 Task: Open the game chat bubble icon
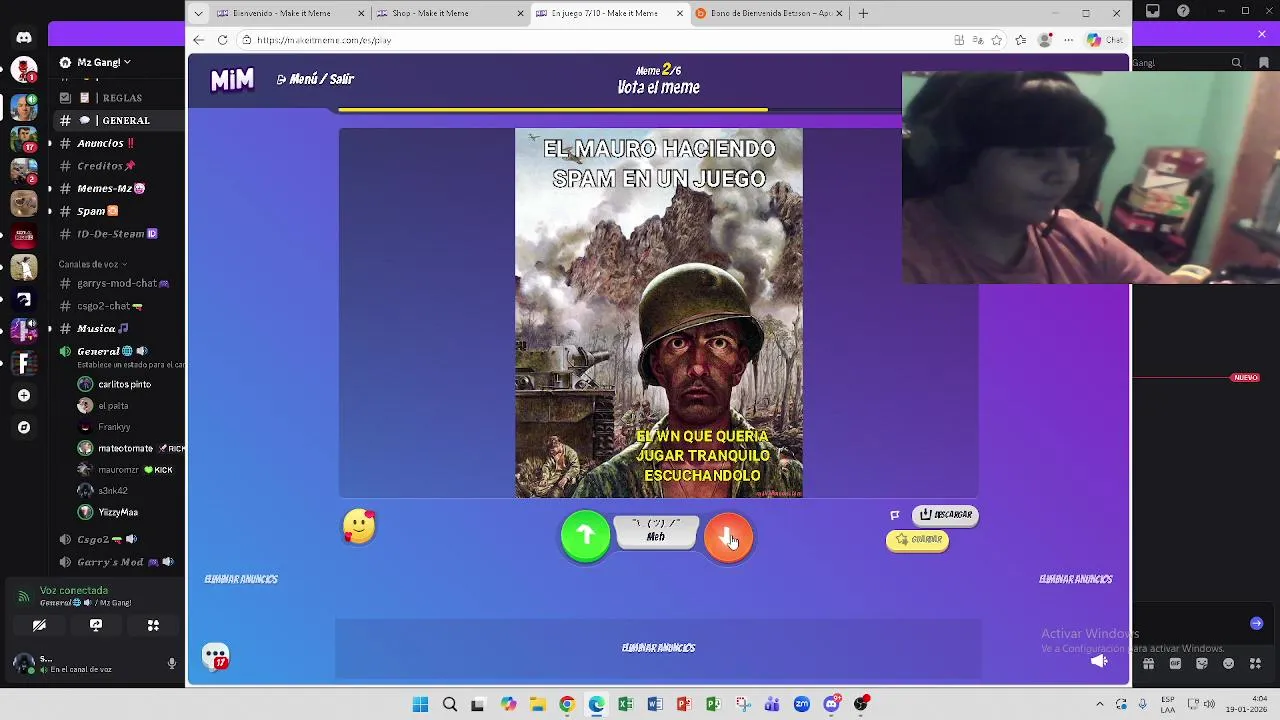point(216,656)
